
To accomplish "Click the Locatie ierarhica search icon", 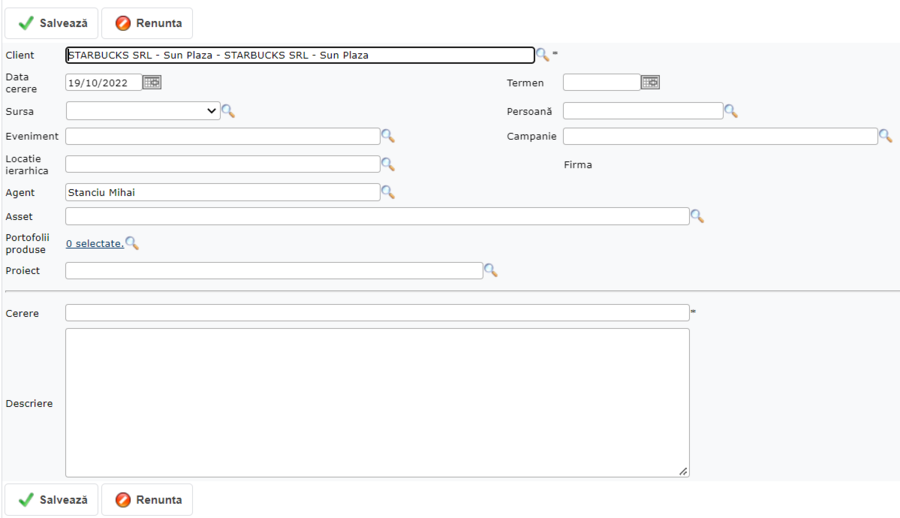I will pos(388,164).
